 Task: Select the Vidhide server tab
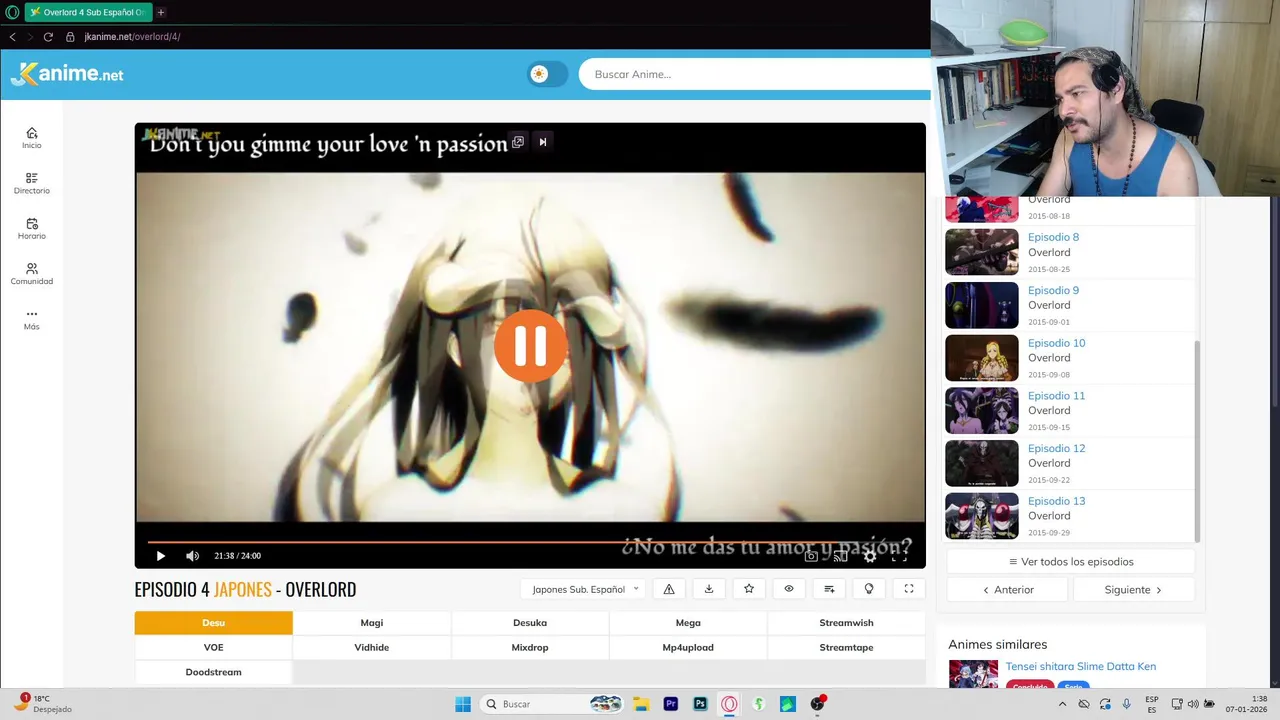click(x=372, y=647)
